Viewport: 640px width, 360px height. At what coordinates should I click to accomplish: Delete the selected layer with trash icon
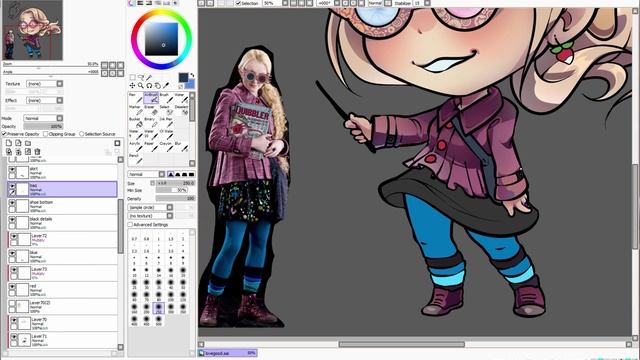coord(37,151)
